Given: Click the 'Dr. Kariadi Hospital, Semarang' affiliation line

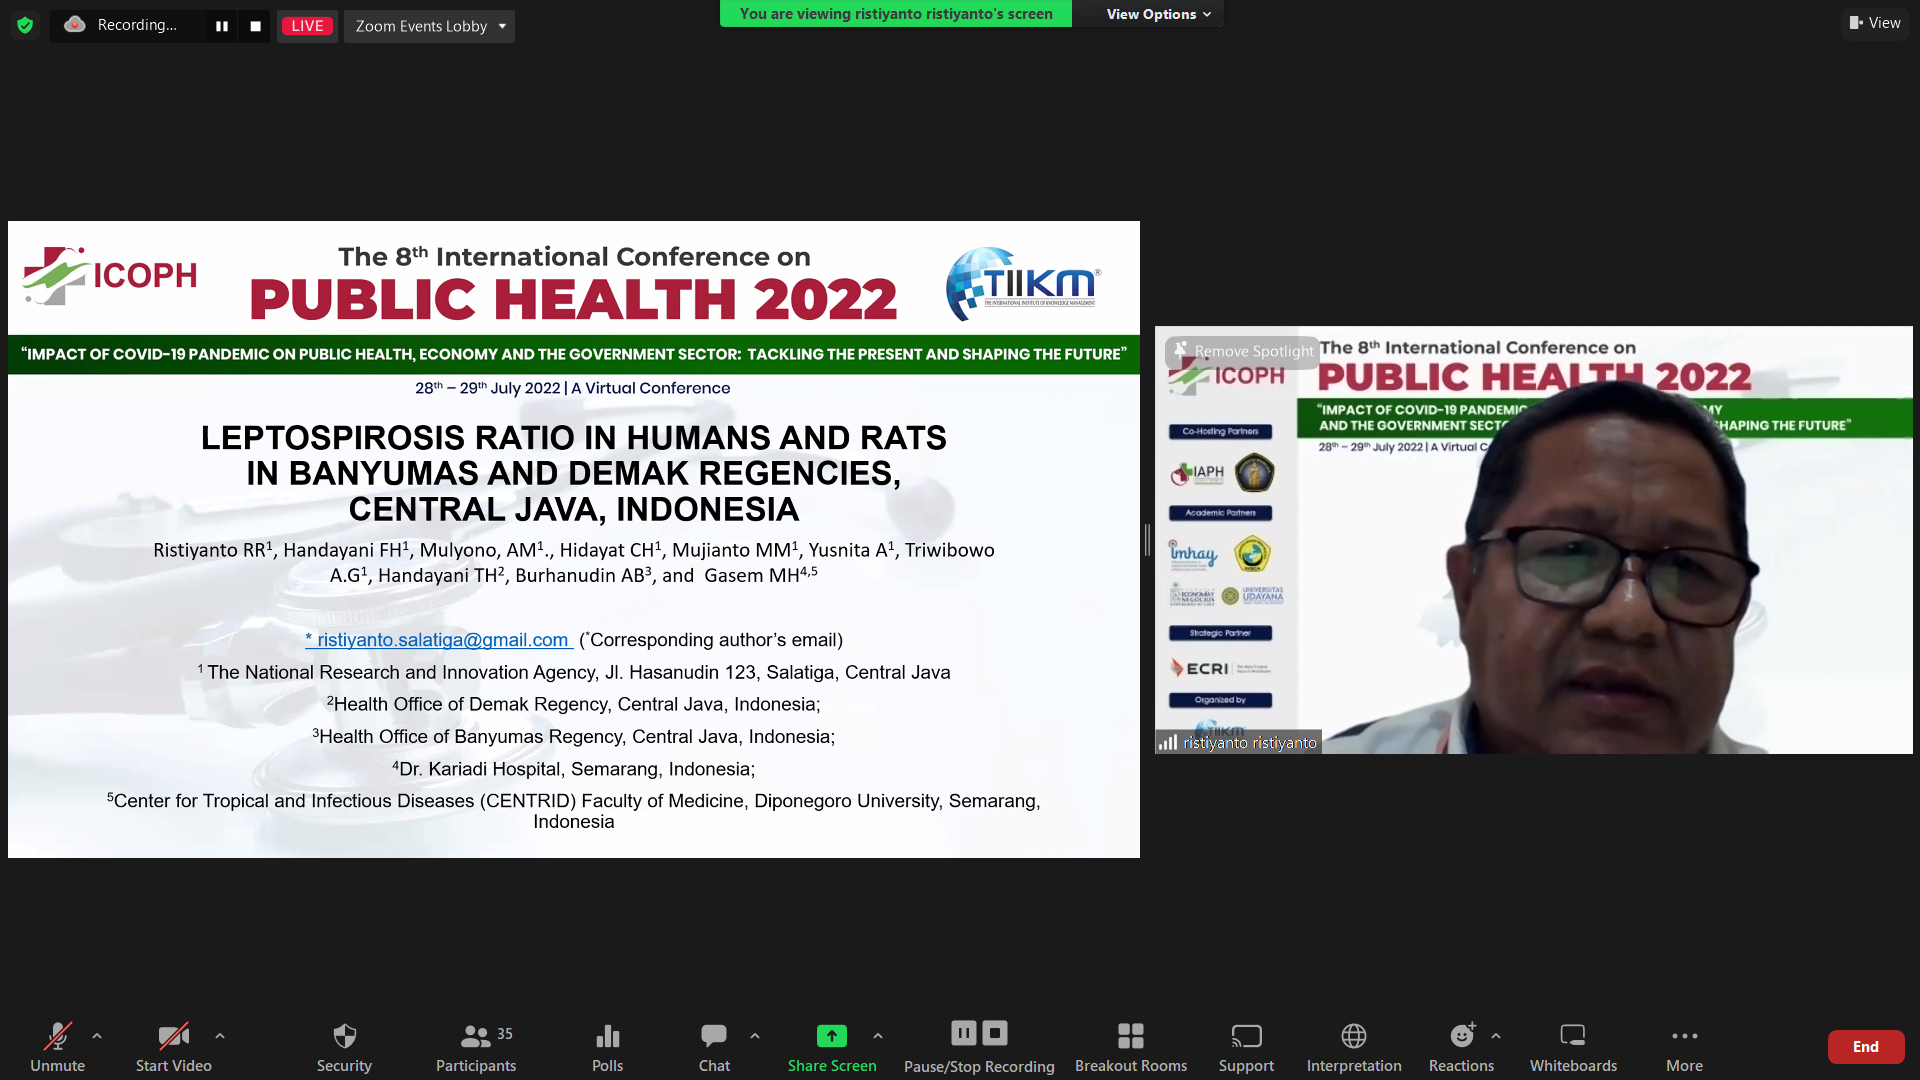Looking at the screenshot, I should 574,769.
